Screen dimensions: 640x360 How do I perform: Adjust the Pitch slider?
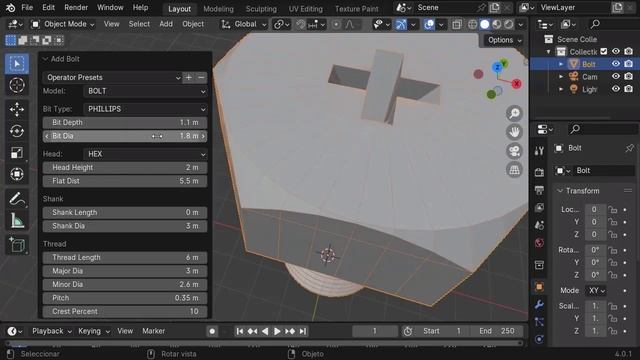[125, 298]
